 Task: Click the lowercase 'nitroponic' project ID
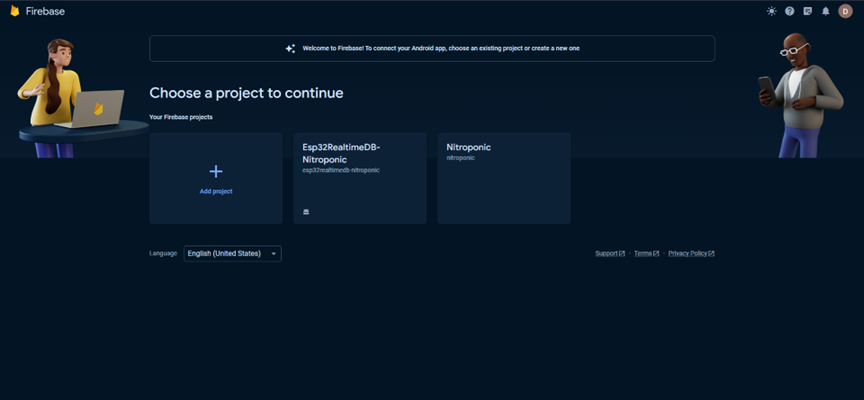click(x=461, y=158)
